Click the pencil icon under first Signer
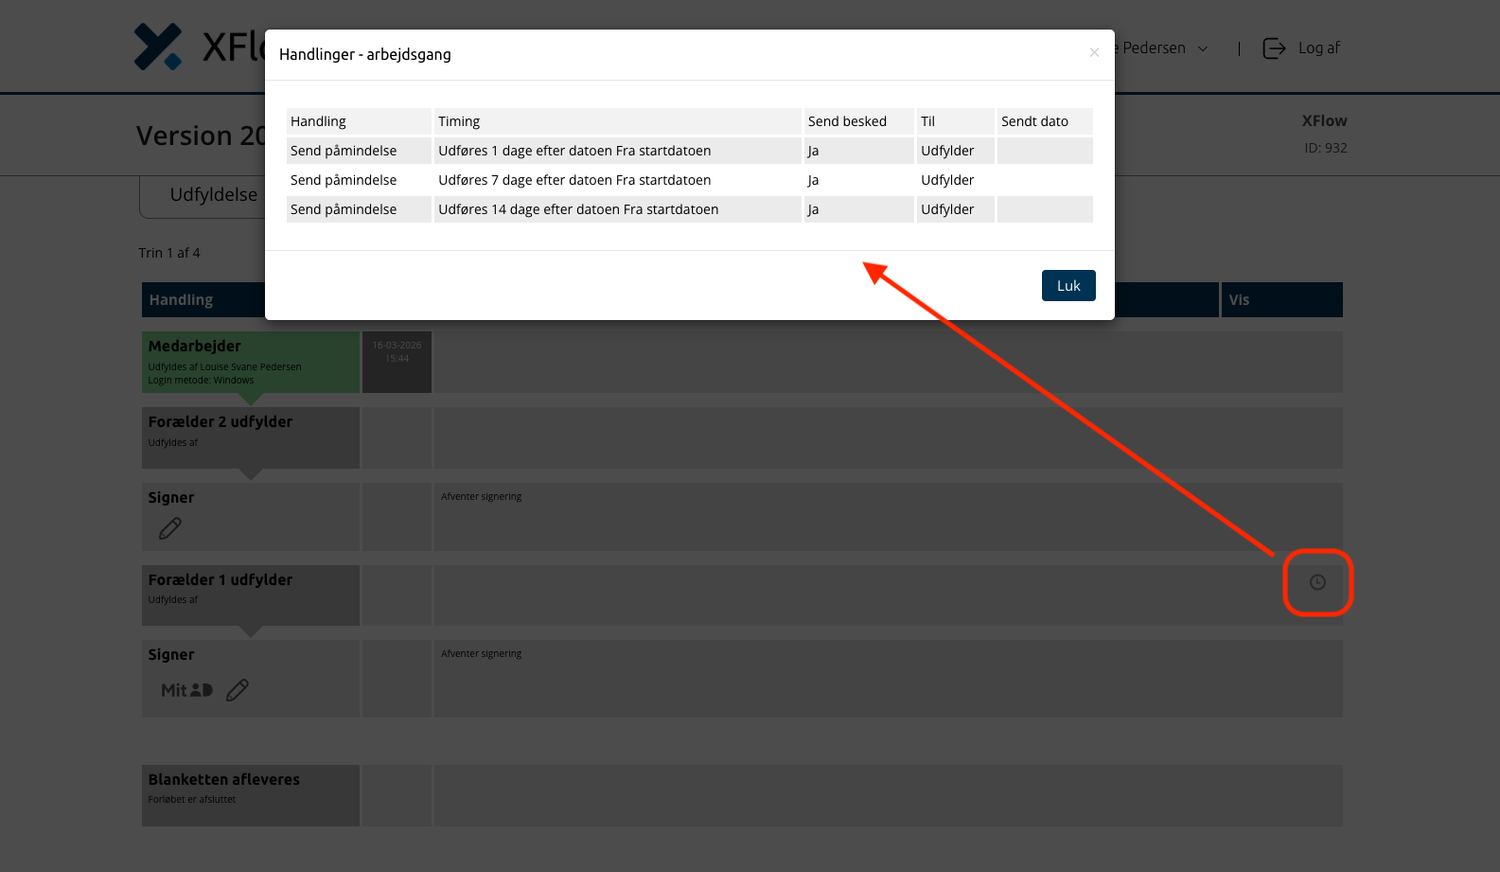 tap(170, 528)
